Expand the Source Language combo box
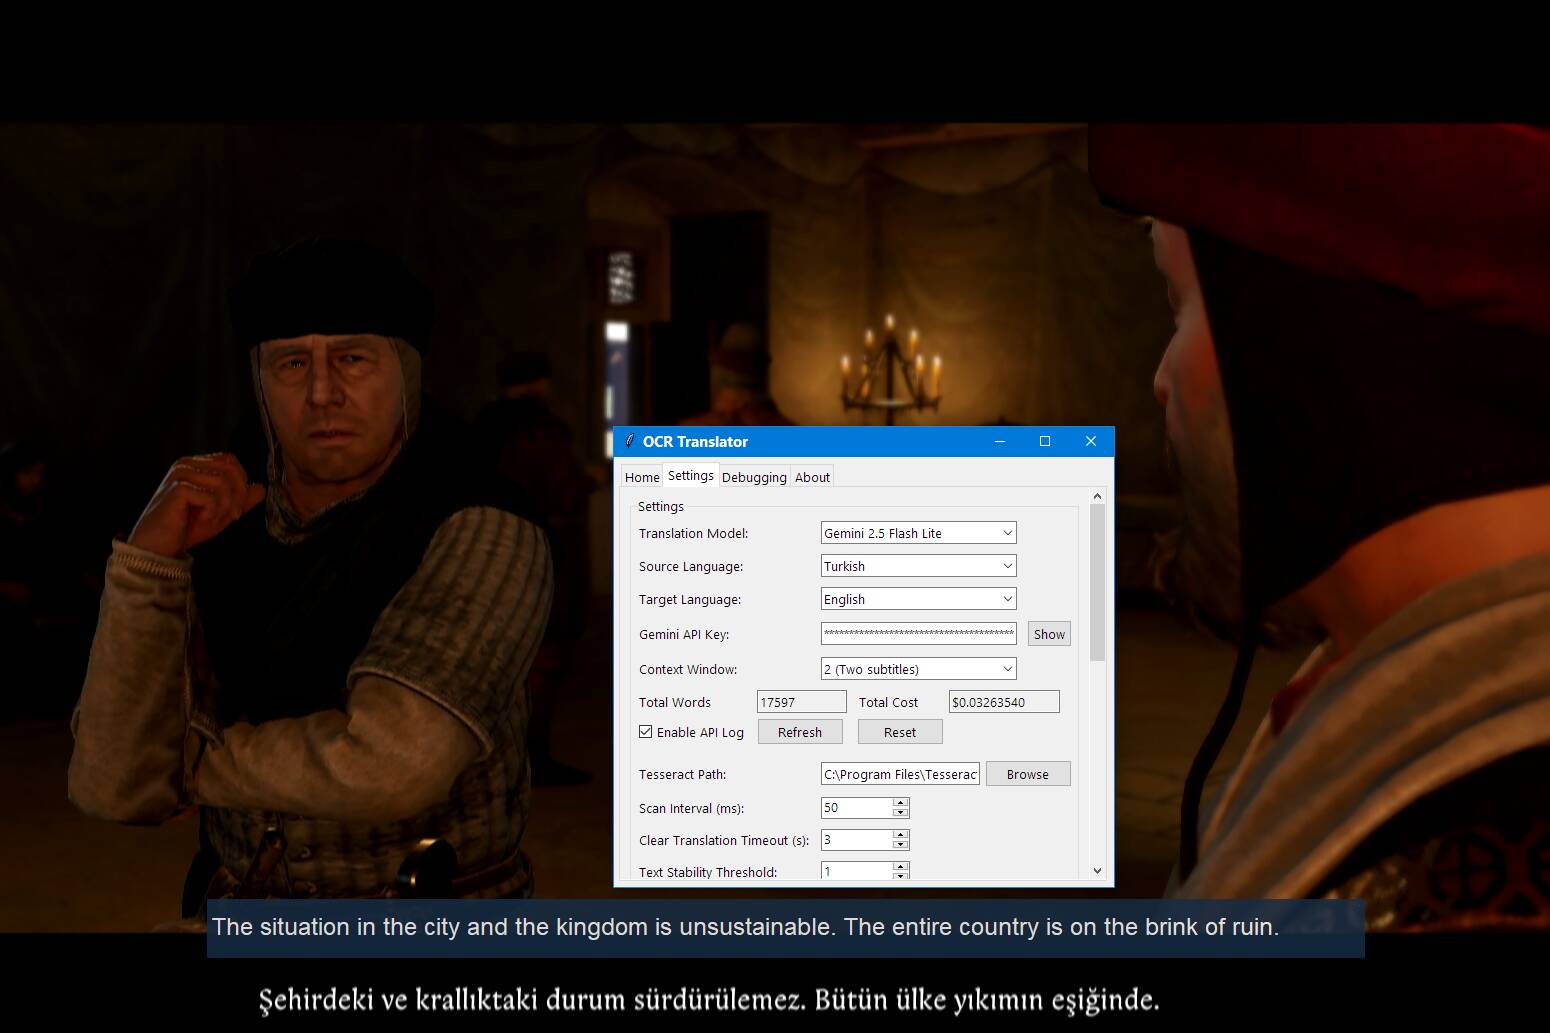The height and width of the screenshot is (1033, 1550). [x=918, y=566]
